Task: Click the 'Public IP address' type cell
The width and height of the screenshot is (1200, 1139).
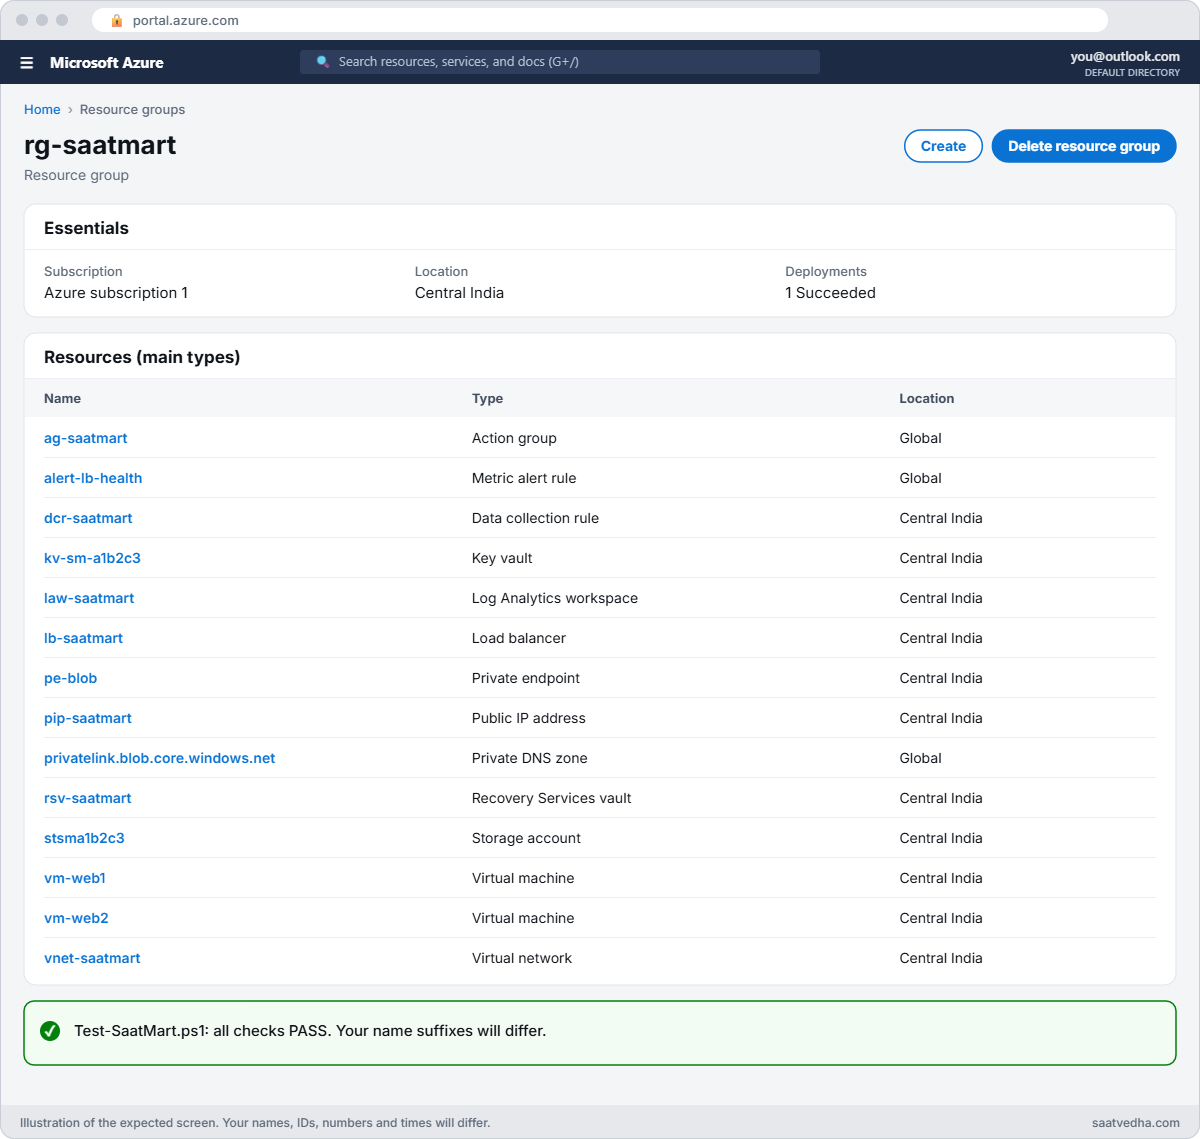Action: point(529,718)
